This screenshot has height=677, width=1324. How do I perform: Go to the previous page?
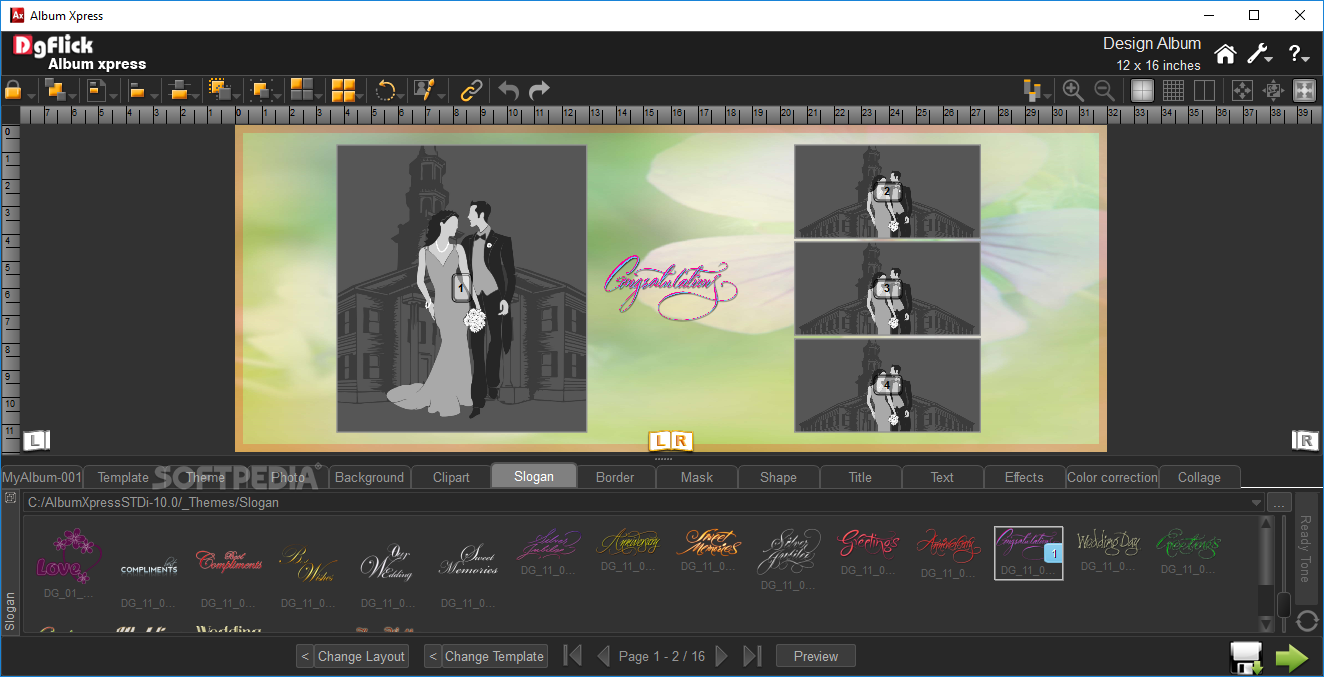tap(602, 656)
